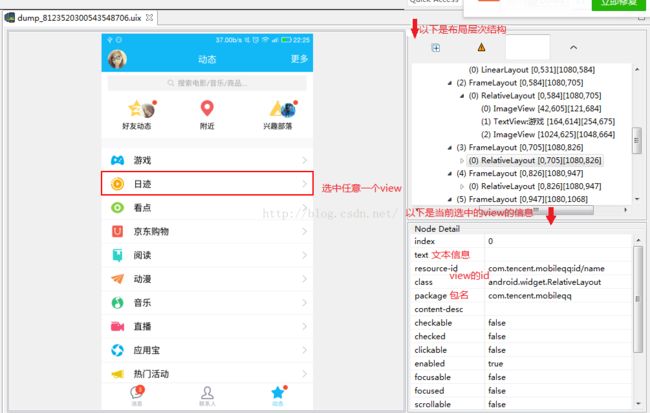Click the chevron on the 阅读 row
This screenshot has height=413, width=650.
304,255
